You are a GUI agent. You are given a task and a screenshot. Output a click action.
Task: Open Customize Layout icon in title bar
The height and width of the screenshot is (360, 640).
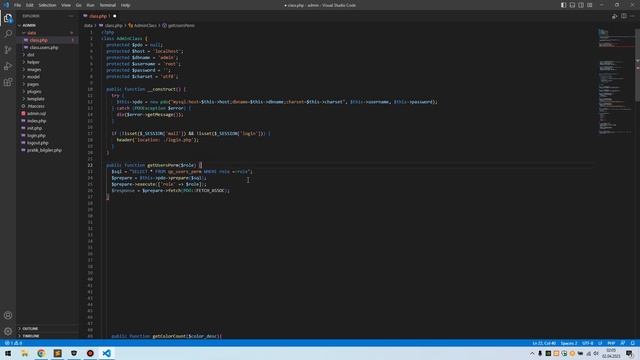(x=590, y=5)
